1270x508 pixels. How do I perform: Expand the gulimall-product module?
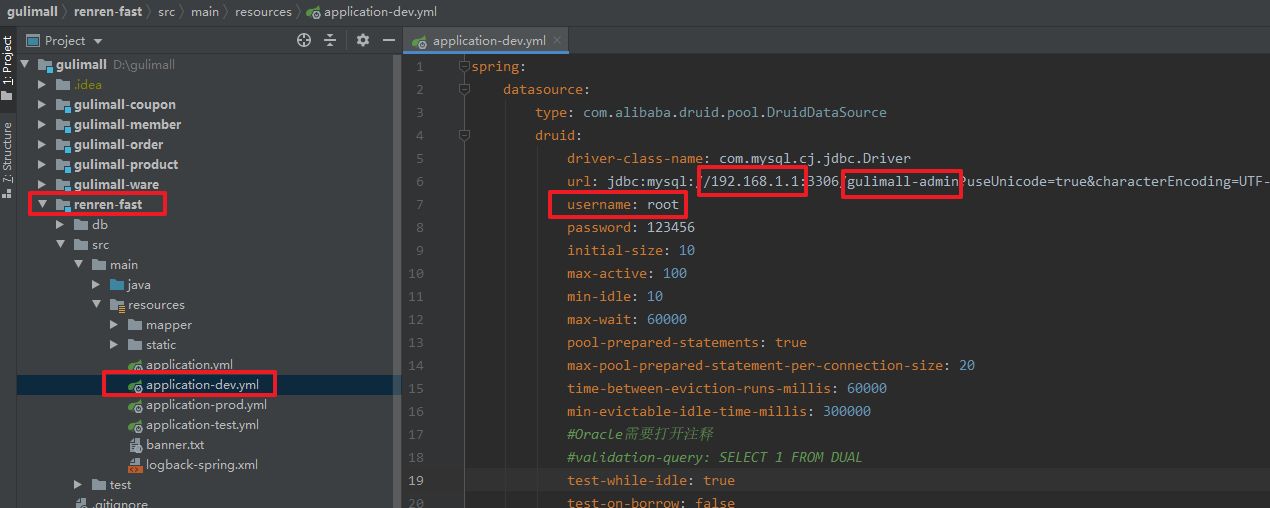[42, 164]
